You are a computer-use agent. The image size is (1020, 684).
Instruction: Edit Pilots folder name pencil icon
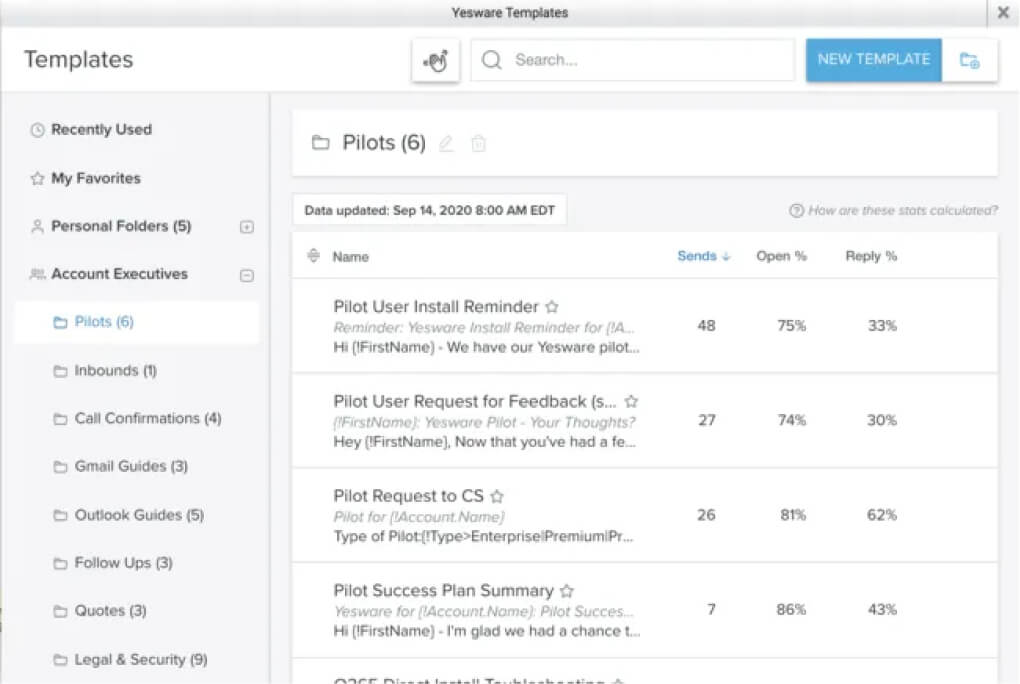click(446, 143)
